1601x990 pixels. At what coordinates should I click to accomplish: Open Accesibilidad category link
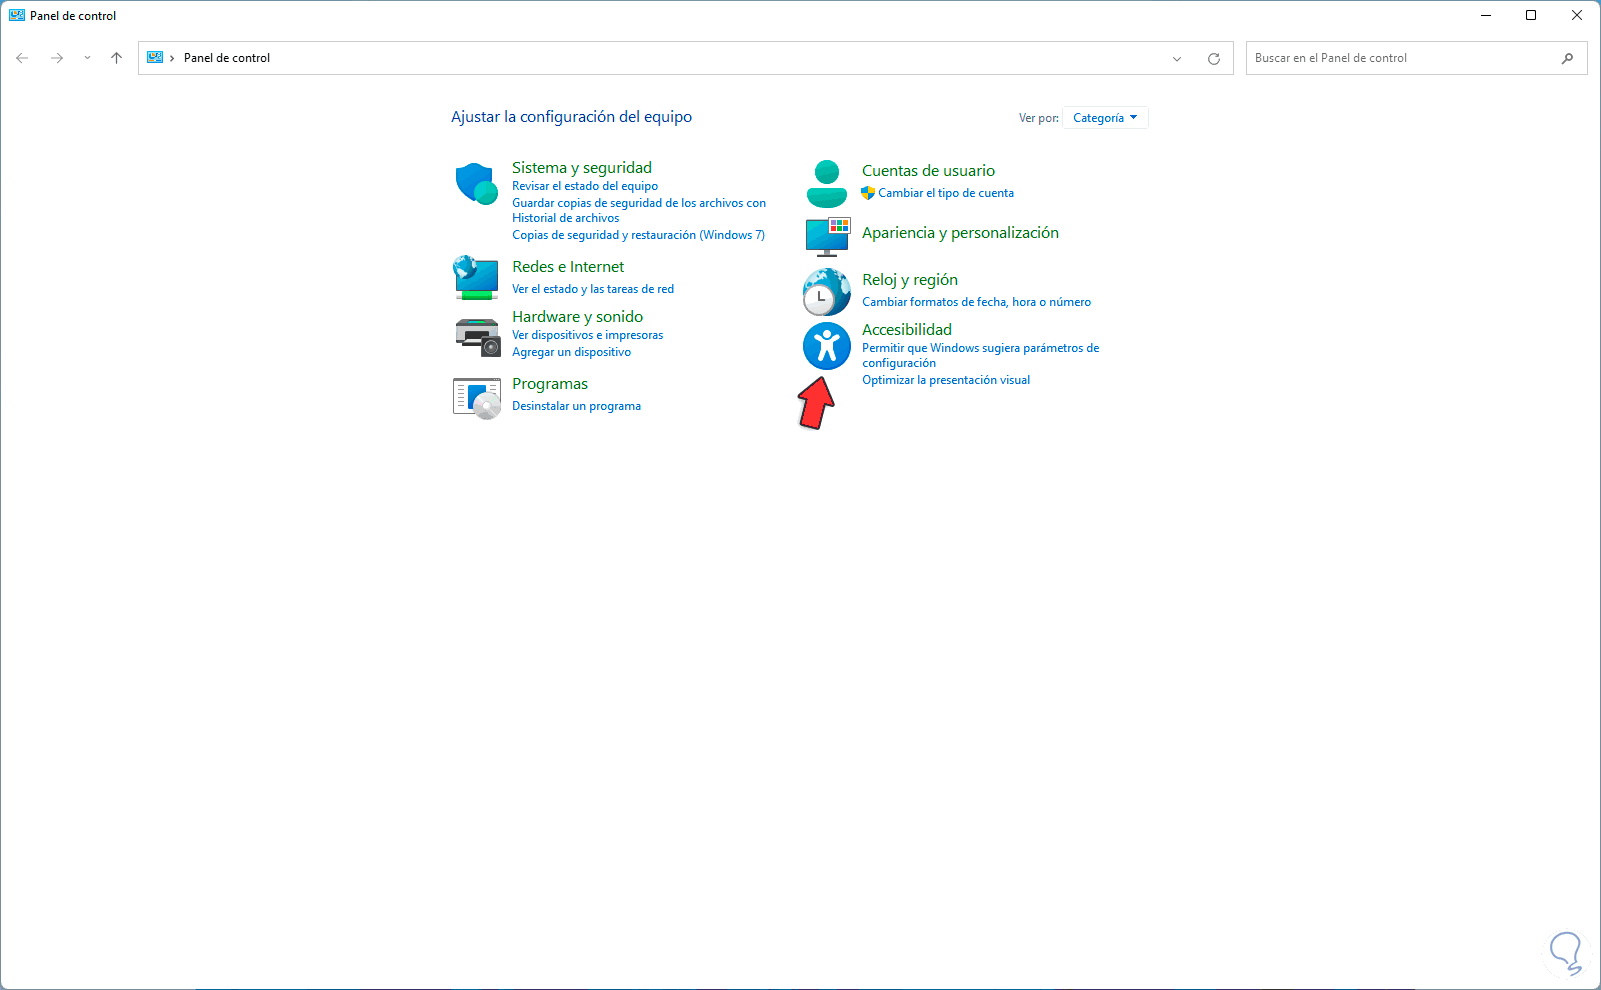(907, 330)
